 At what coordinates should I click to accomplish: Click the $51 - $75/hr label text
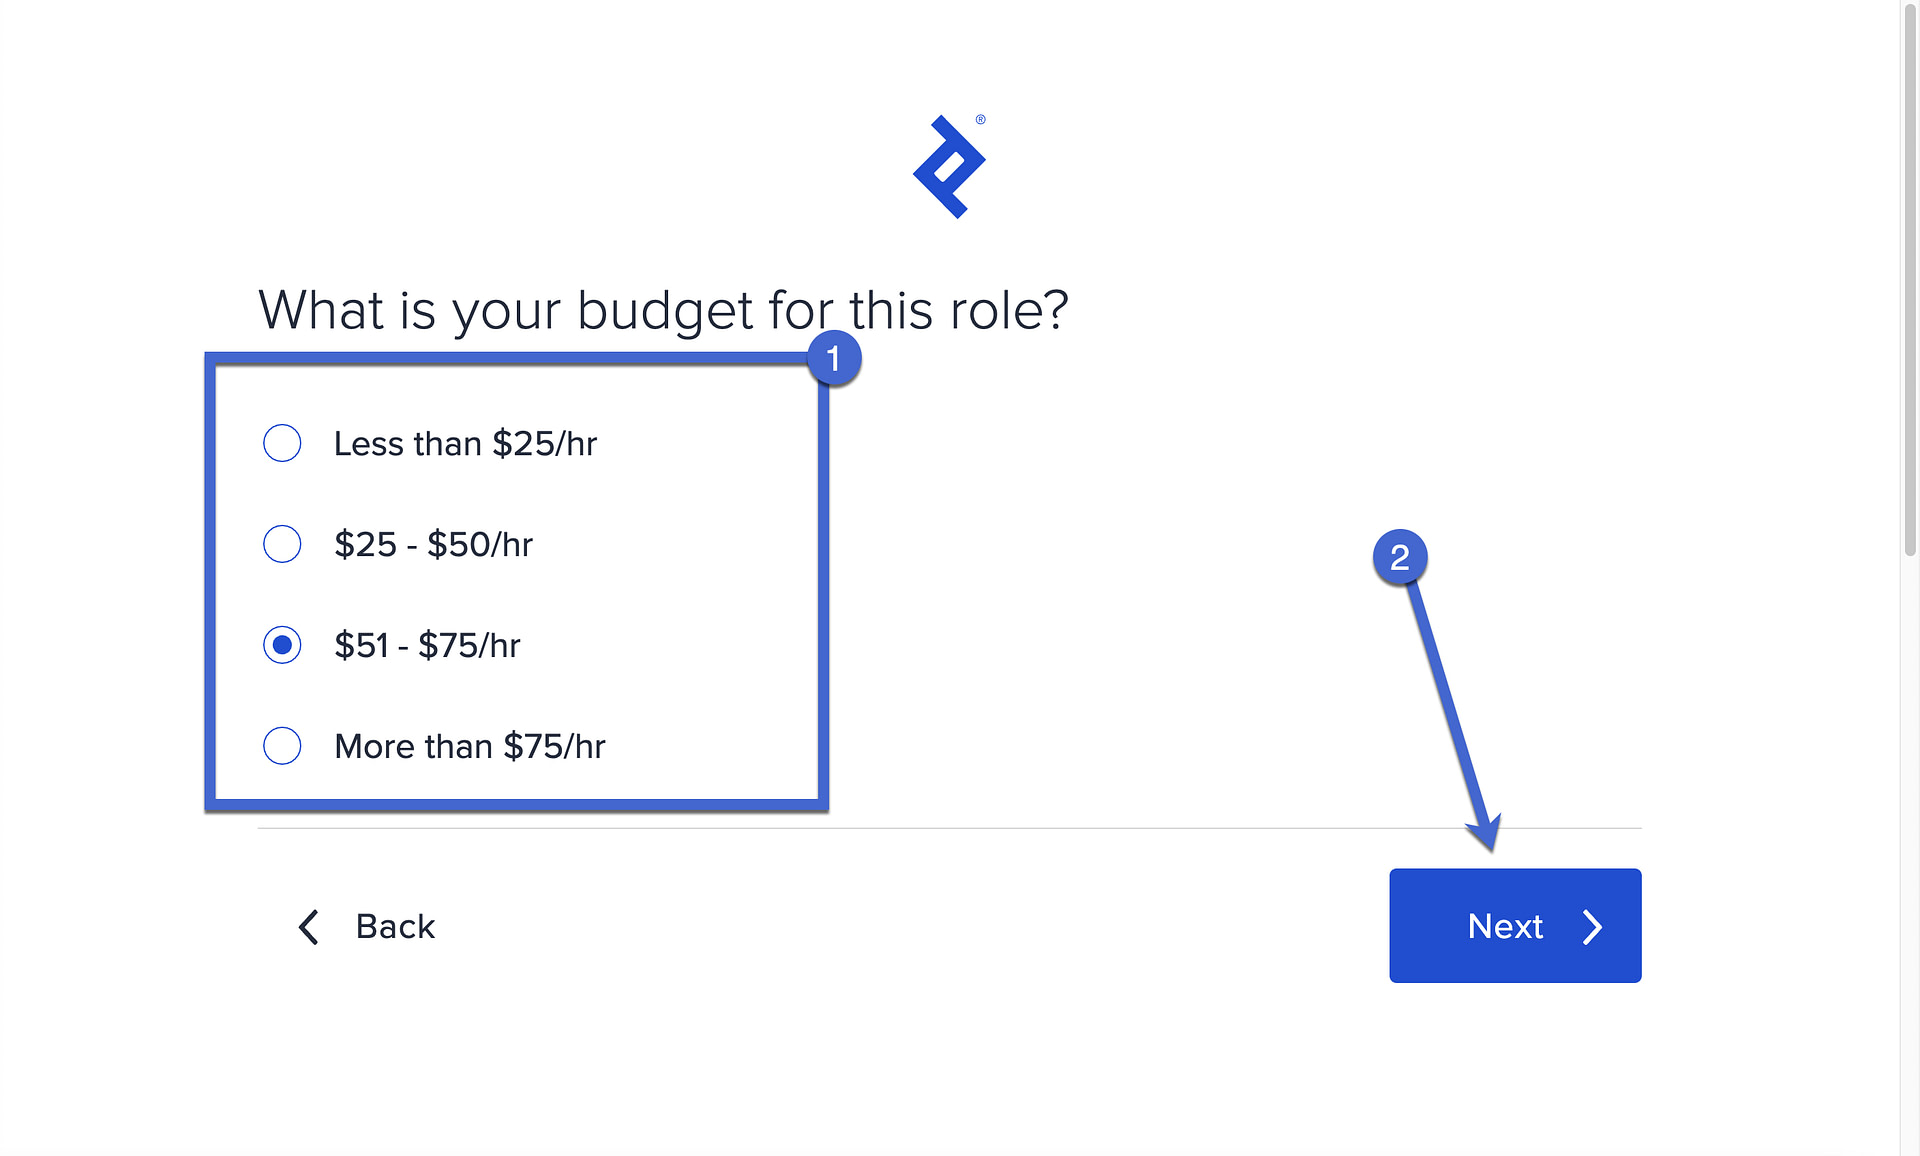tap(427, 645)
